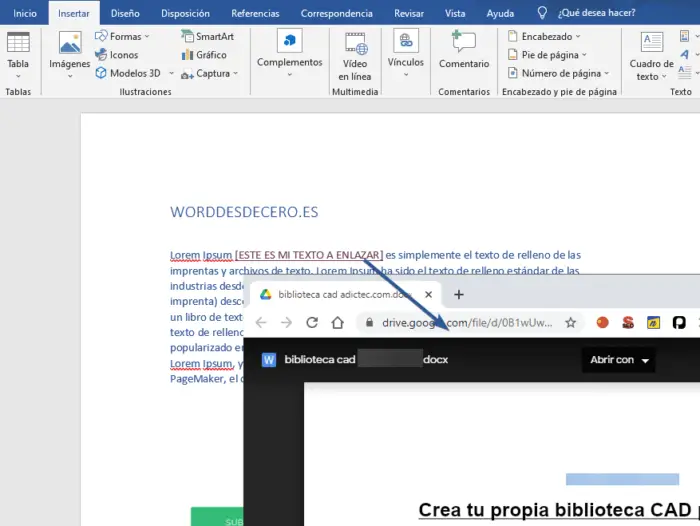Click the Vínculos link icon
Image resolution: width=700 pixels, height=526 pixels.
click(x=406, y=41)
